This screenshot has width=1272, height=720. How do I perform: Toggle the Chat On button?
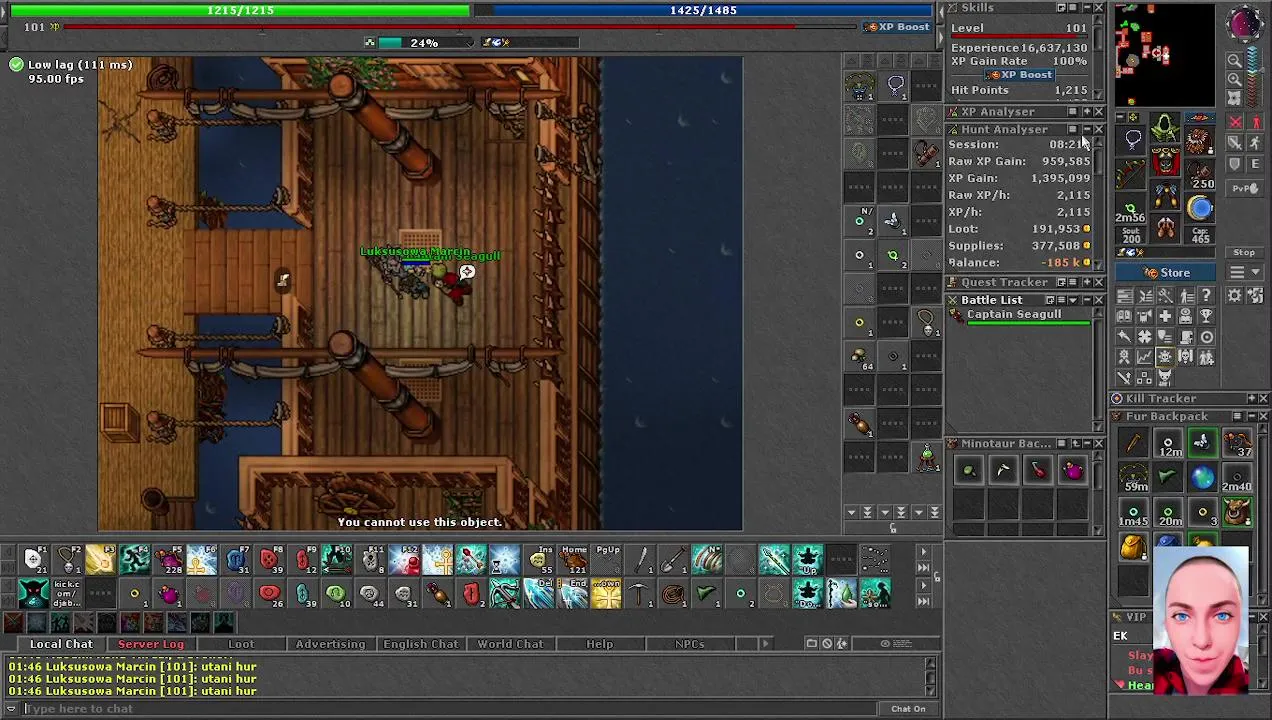pos(908,709)
